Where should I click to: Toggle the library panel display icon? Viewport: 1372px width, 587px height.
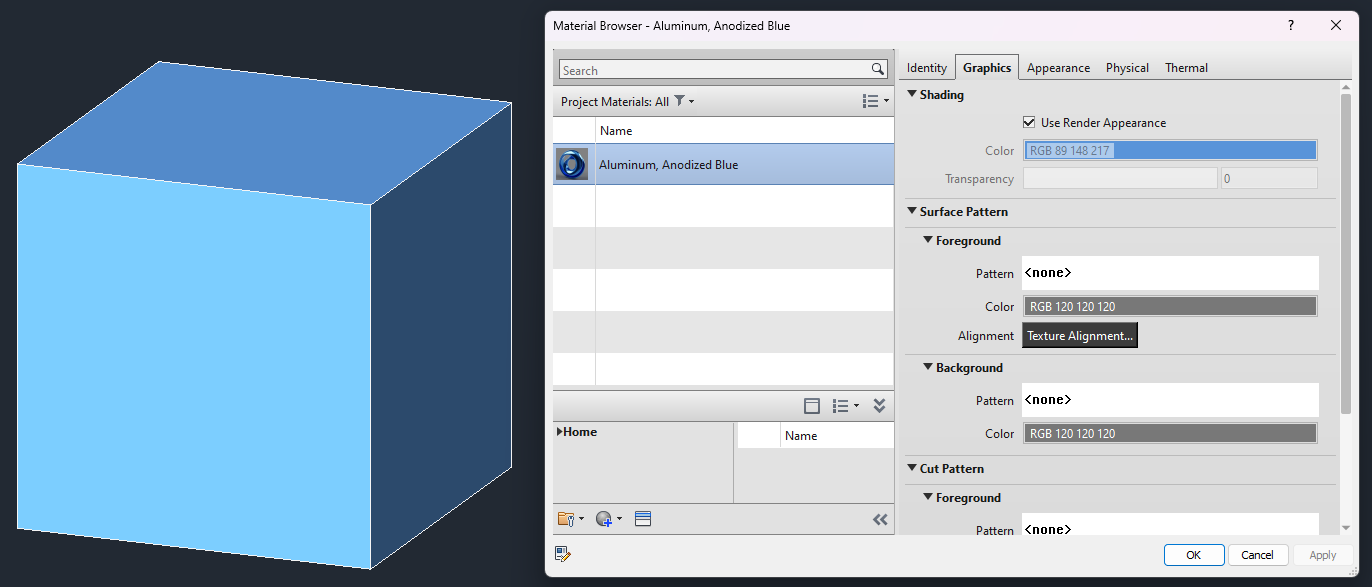click(x=811, y=405)
